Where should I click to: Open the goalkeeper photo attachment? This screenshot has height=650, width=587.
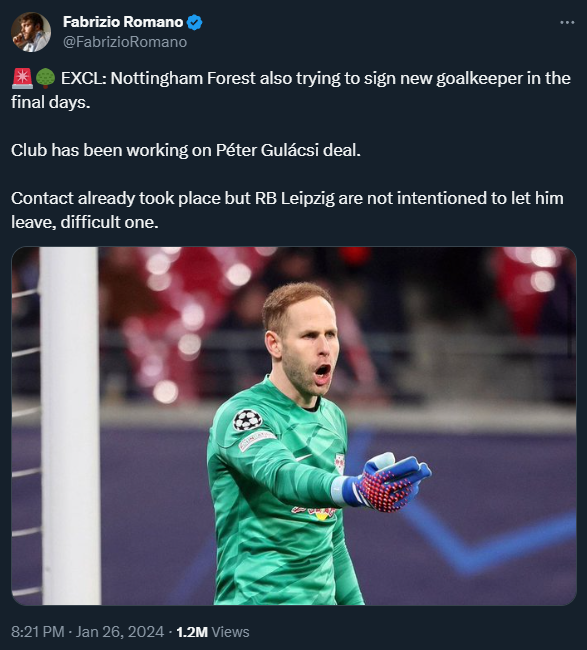coord(294,426)
